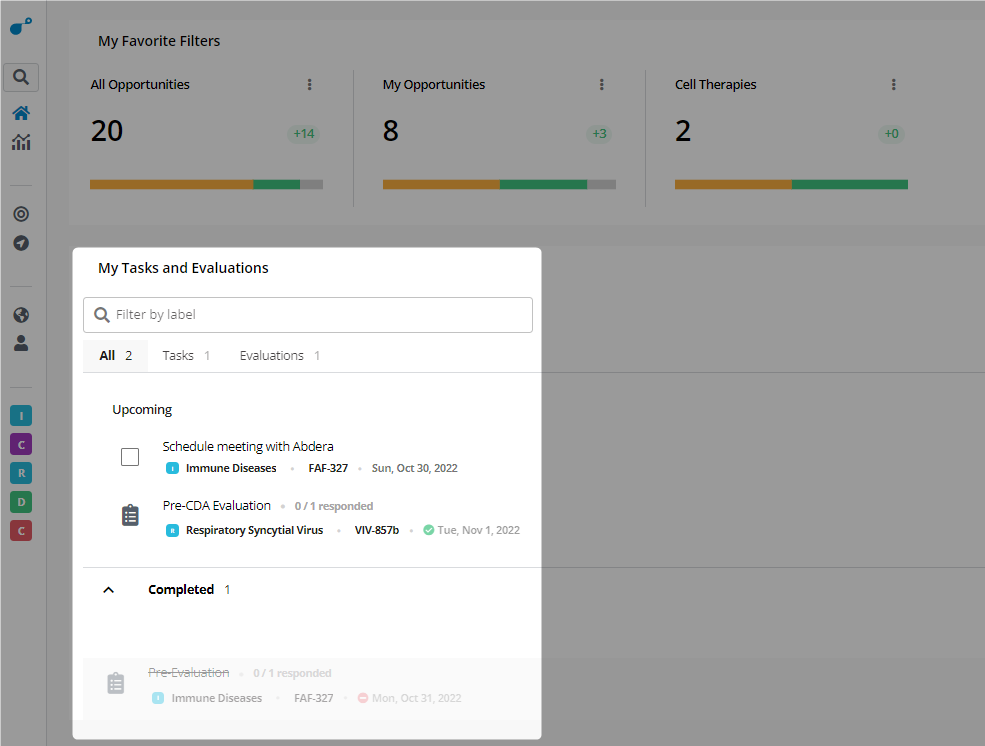Open the analytics chart icon
Image resolution: width=985 pixels, height=746 pixels.
coord(21,142)
